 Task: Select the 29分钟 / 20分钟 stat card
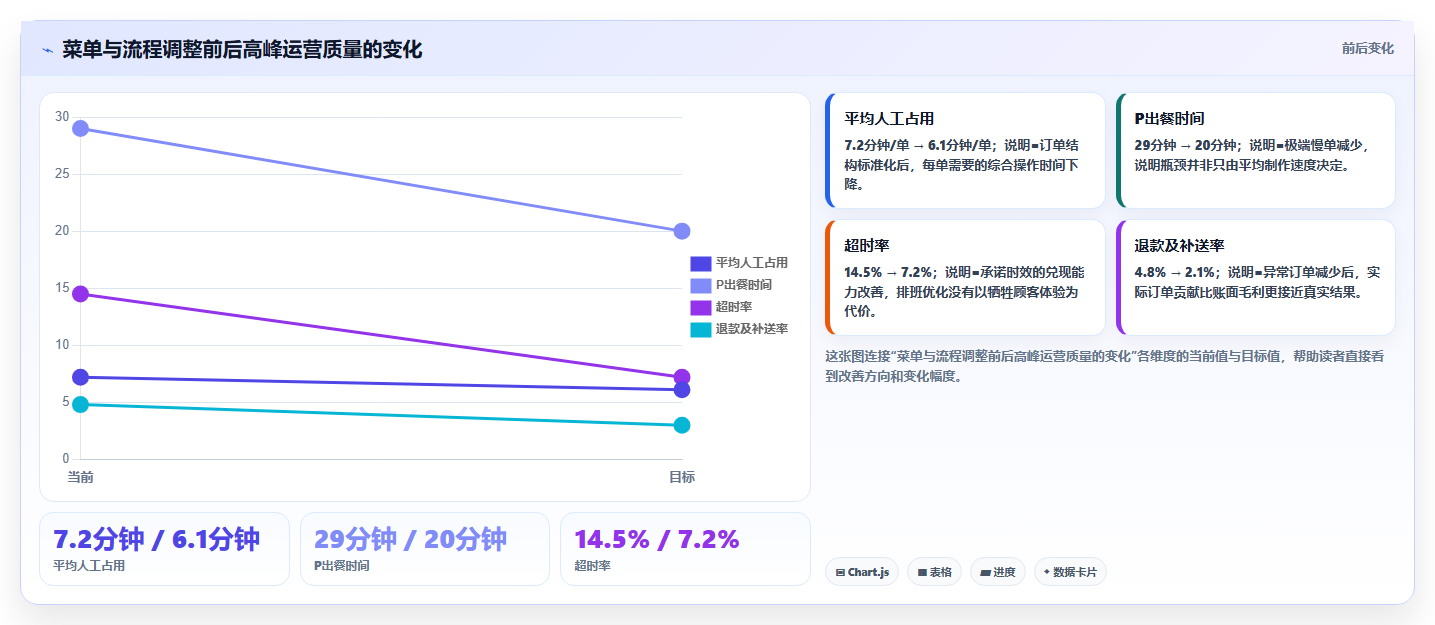[x=425, y=549]
